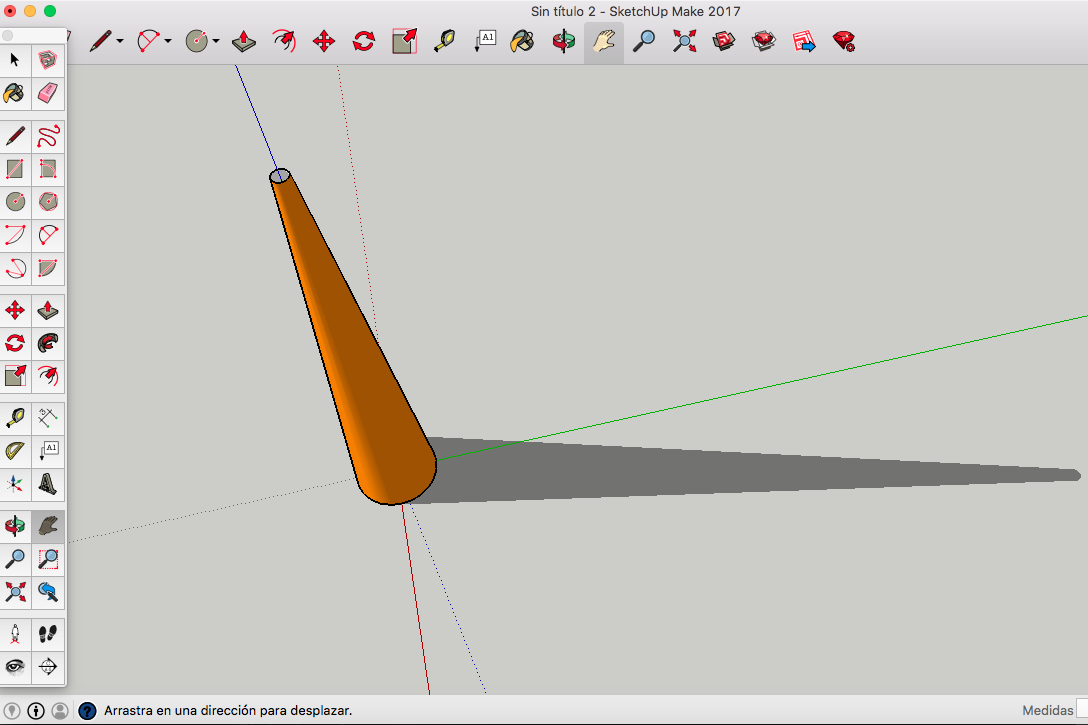Viewport: 1088px width, 725px height.
Task: Click Paint Bucket in the top toolbar
Action: pos(522,41)
